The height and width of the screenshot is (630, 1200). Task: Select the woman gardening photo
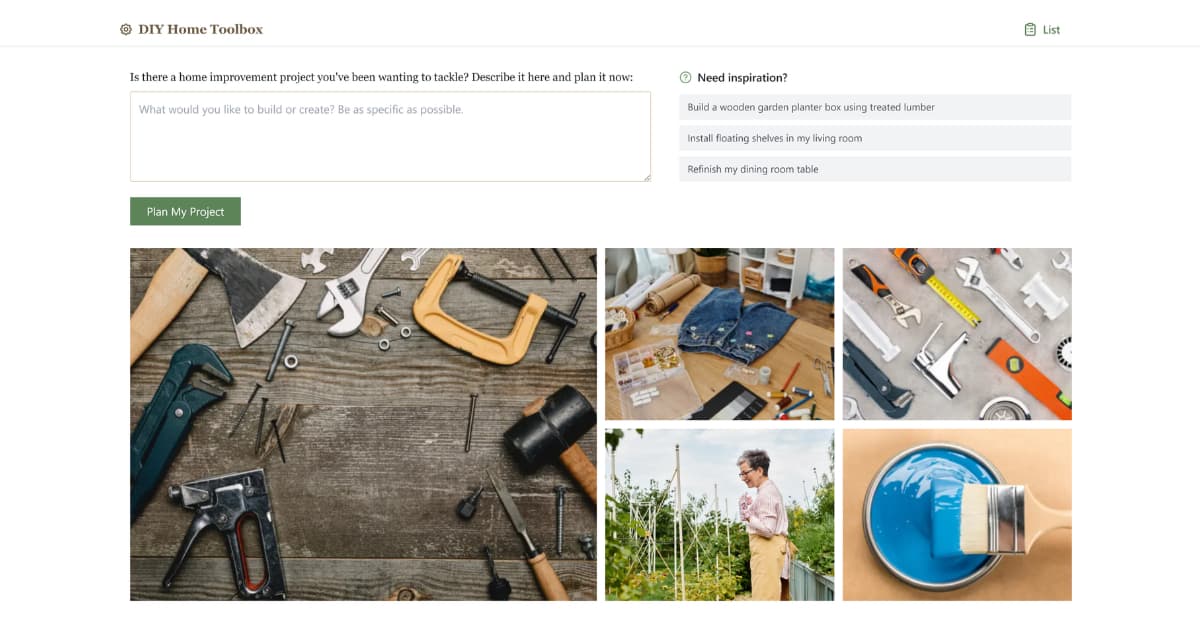pos(719,514)
